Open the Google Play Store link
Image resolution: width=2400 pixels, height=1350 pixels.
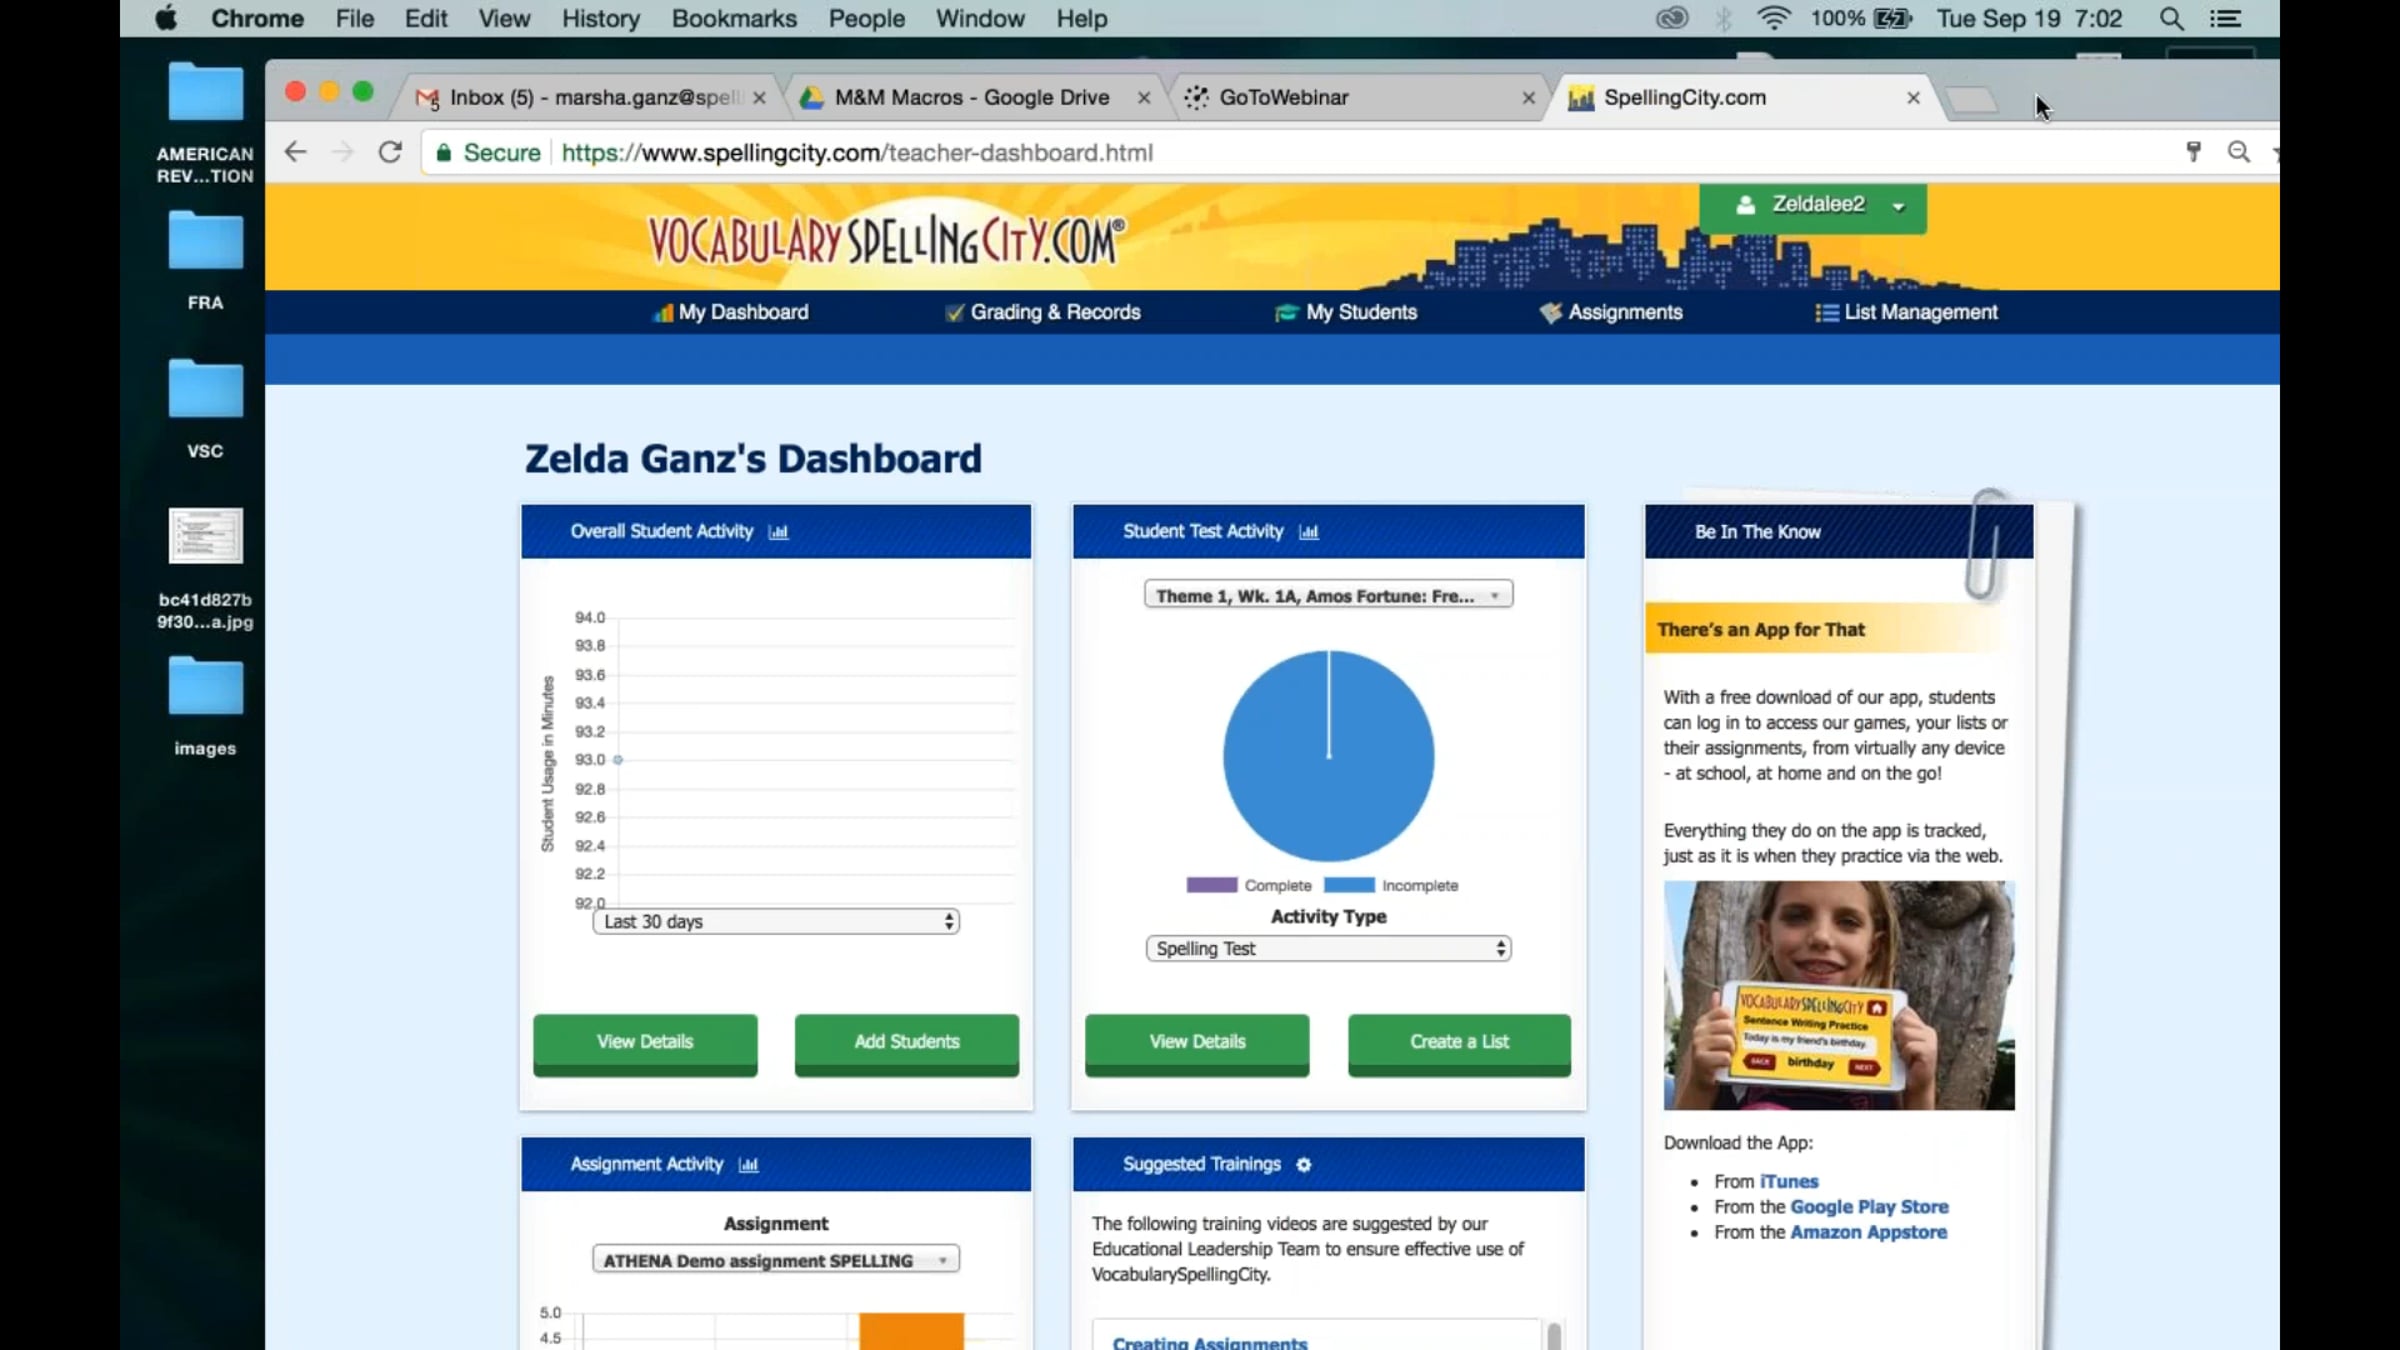tap(1869, 1207)
